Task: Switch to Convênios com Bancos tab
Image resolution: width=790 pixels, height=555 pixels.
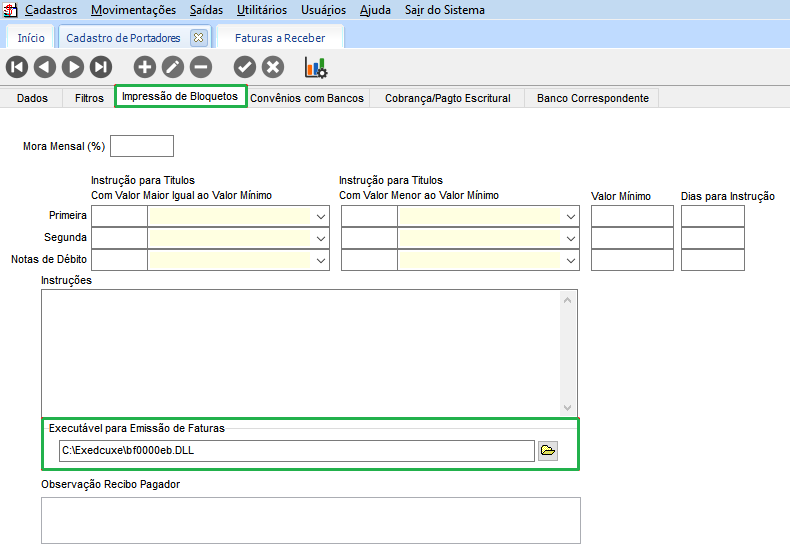Action: 306,98
